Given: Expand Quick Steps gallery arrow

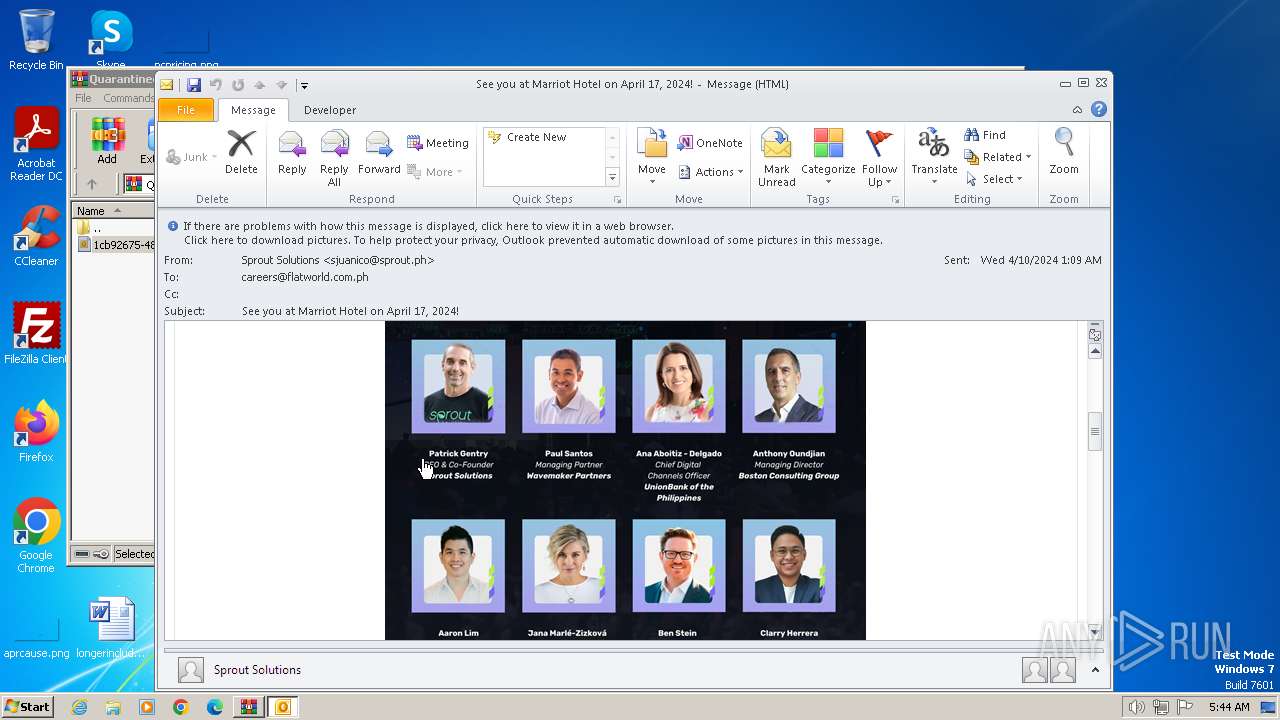Looking at the screenshot, I should [613, 178].
